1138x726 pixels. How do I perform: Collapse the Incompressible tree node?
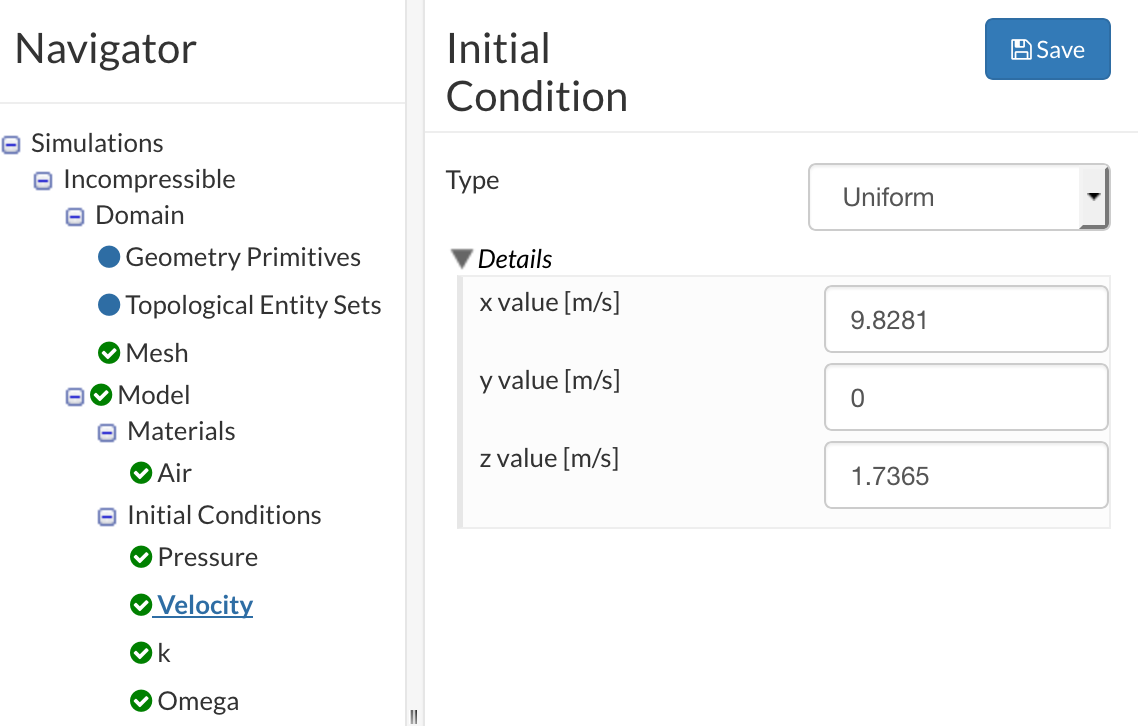pos(43,180)
